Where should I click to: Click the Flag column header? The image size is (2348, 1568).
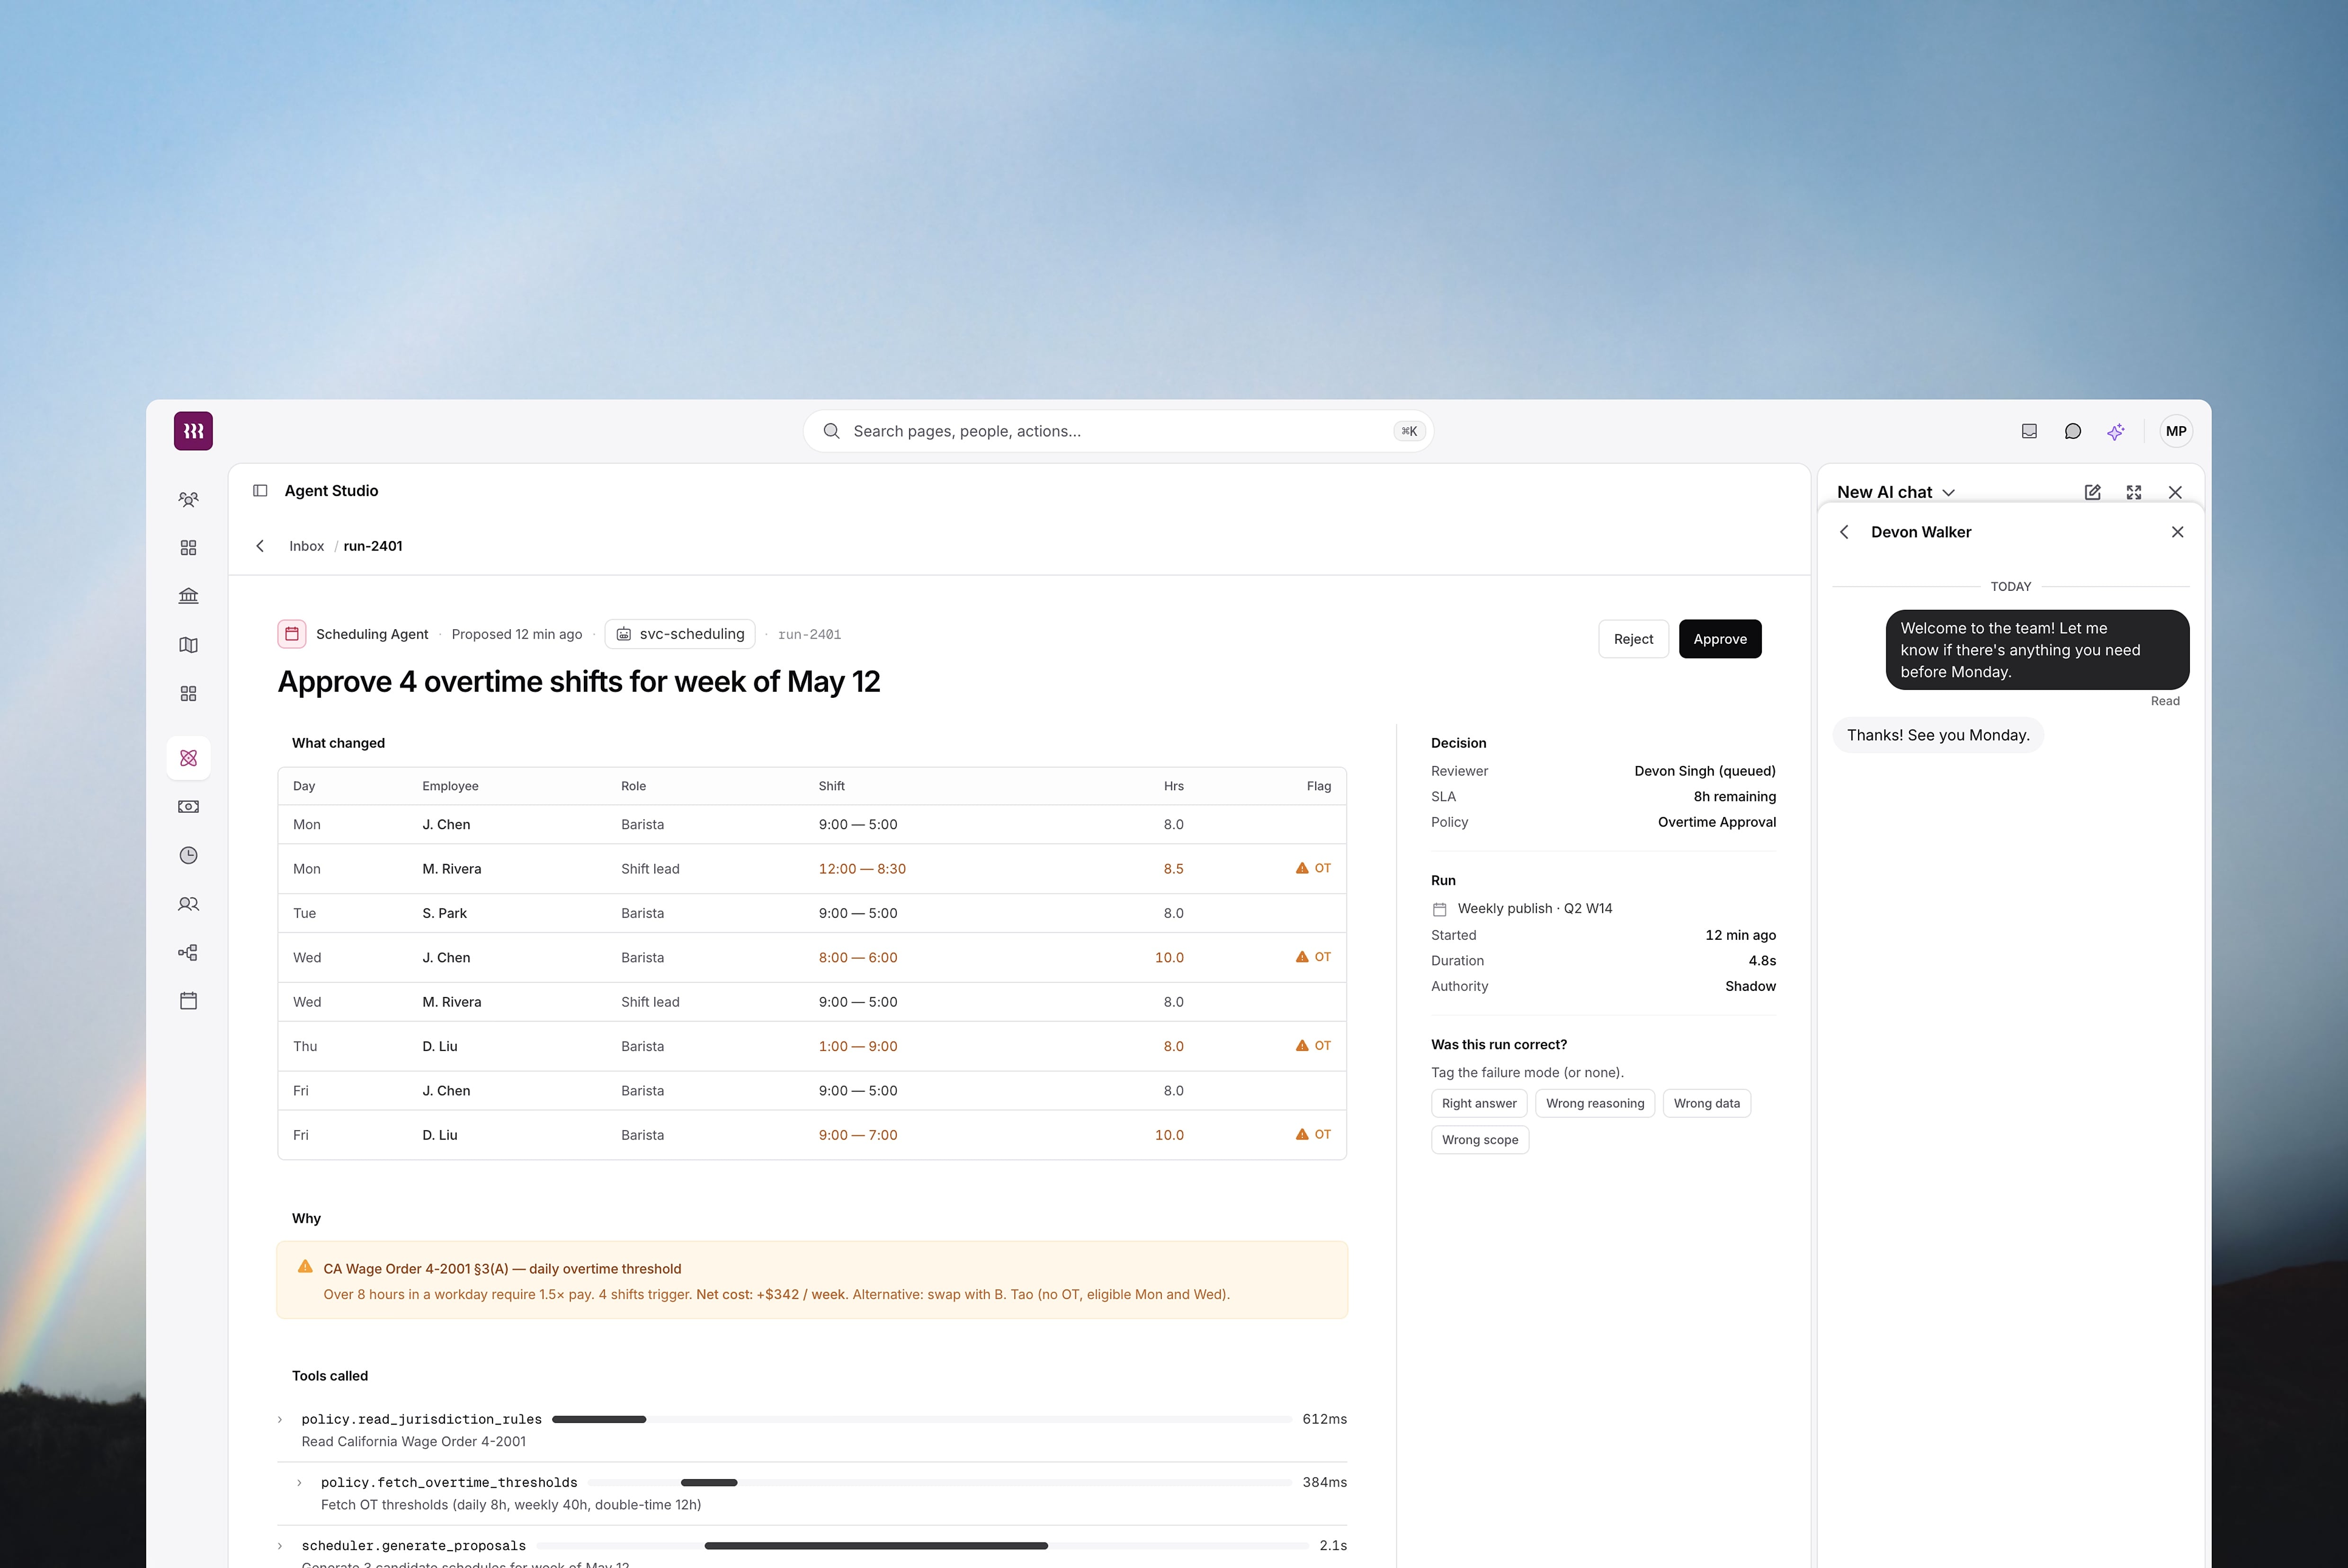1319,786
